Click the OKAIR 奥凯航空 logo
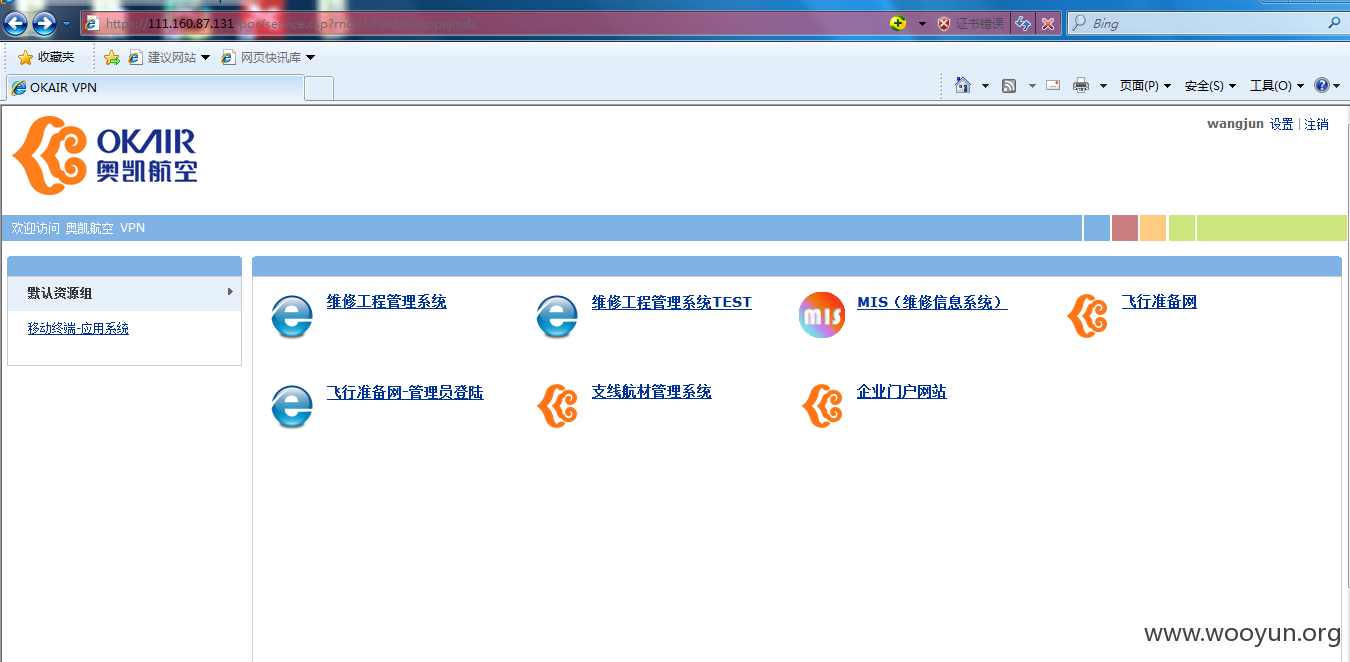 104,155
